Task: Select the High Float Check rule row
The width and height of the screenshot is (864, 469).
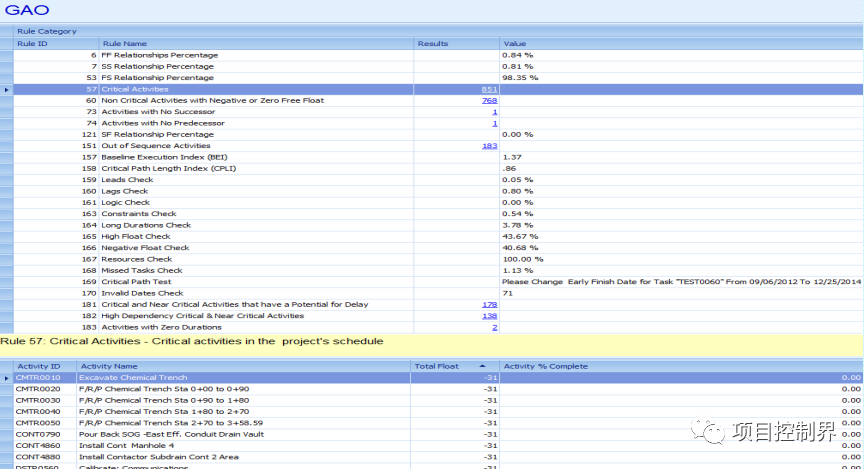Action: pos(439,236)
